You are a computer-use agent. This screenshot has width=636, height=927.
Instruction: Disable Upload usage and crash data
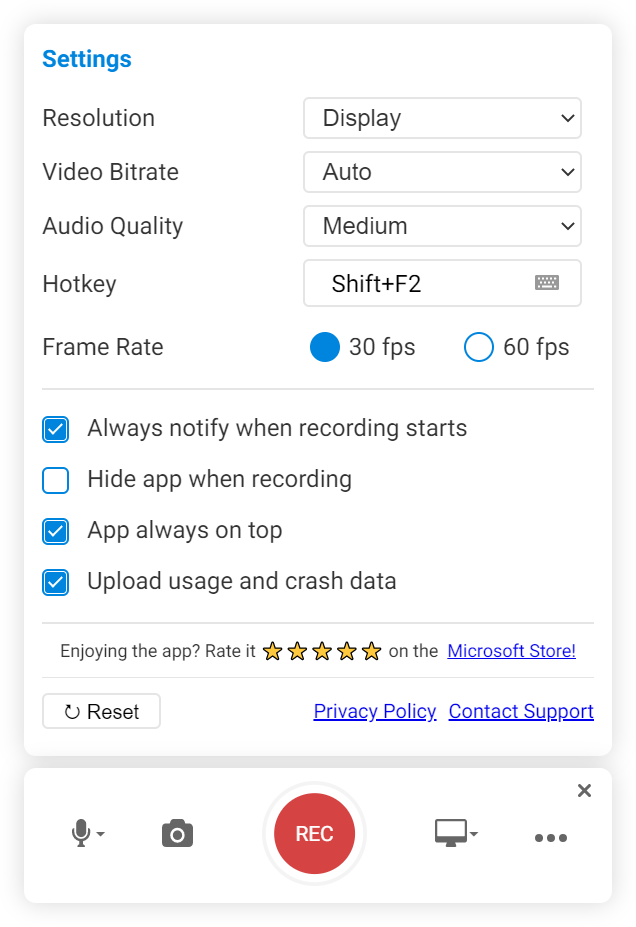pyautogui.click(x=55, y=581)
